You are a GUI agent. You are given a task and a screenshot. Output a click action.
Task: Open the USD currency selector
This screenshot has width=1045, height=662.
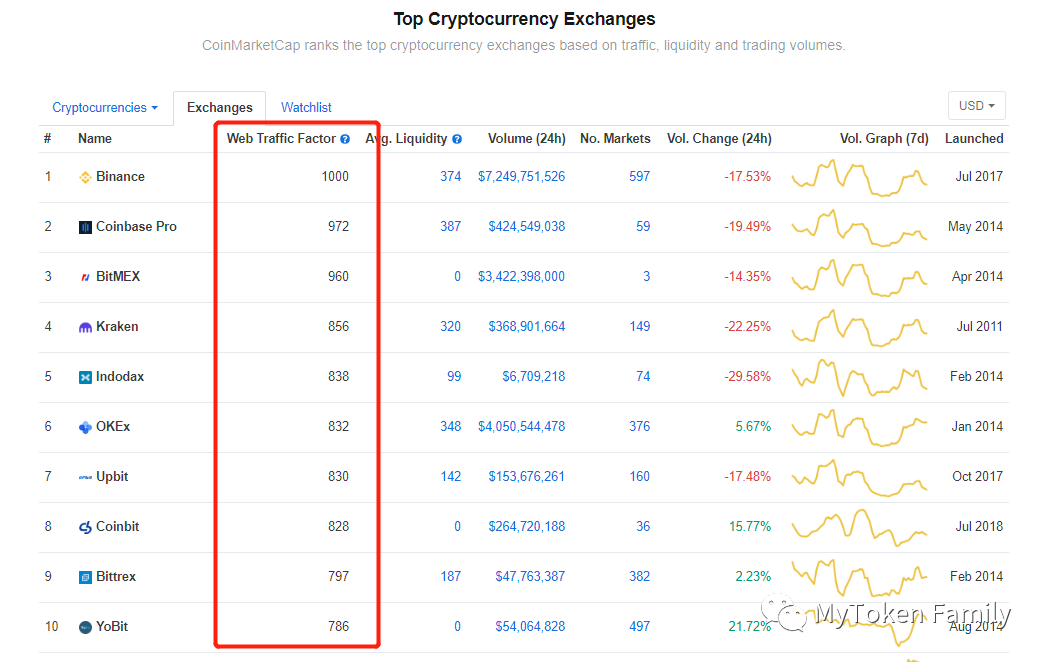coord(976,106)
